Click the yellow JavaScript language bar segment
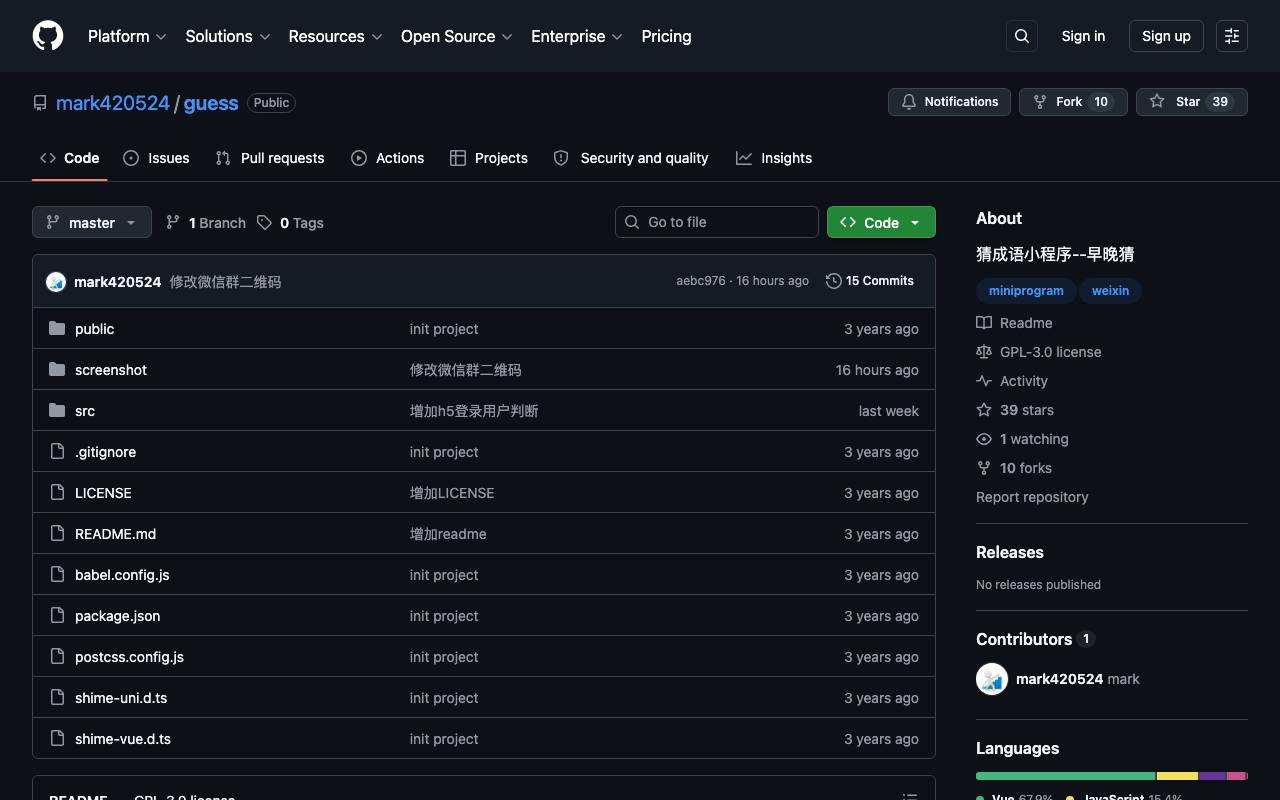The image size is (1280, 800). point(1177,776)
